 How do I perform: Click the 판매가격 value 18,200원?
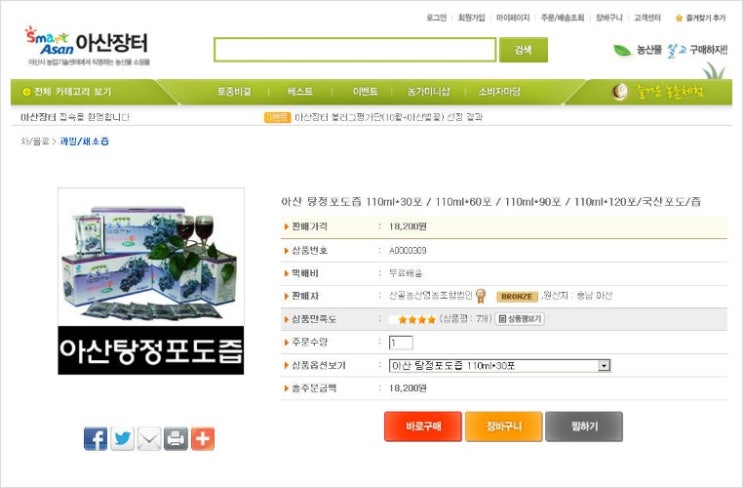(408, 226)
